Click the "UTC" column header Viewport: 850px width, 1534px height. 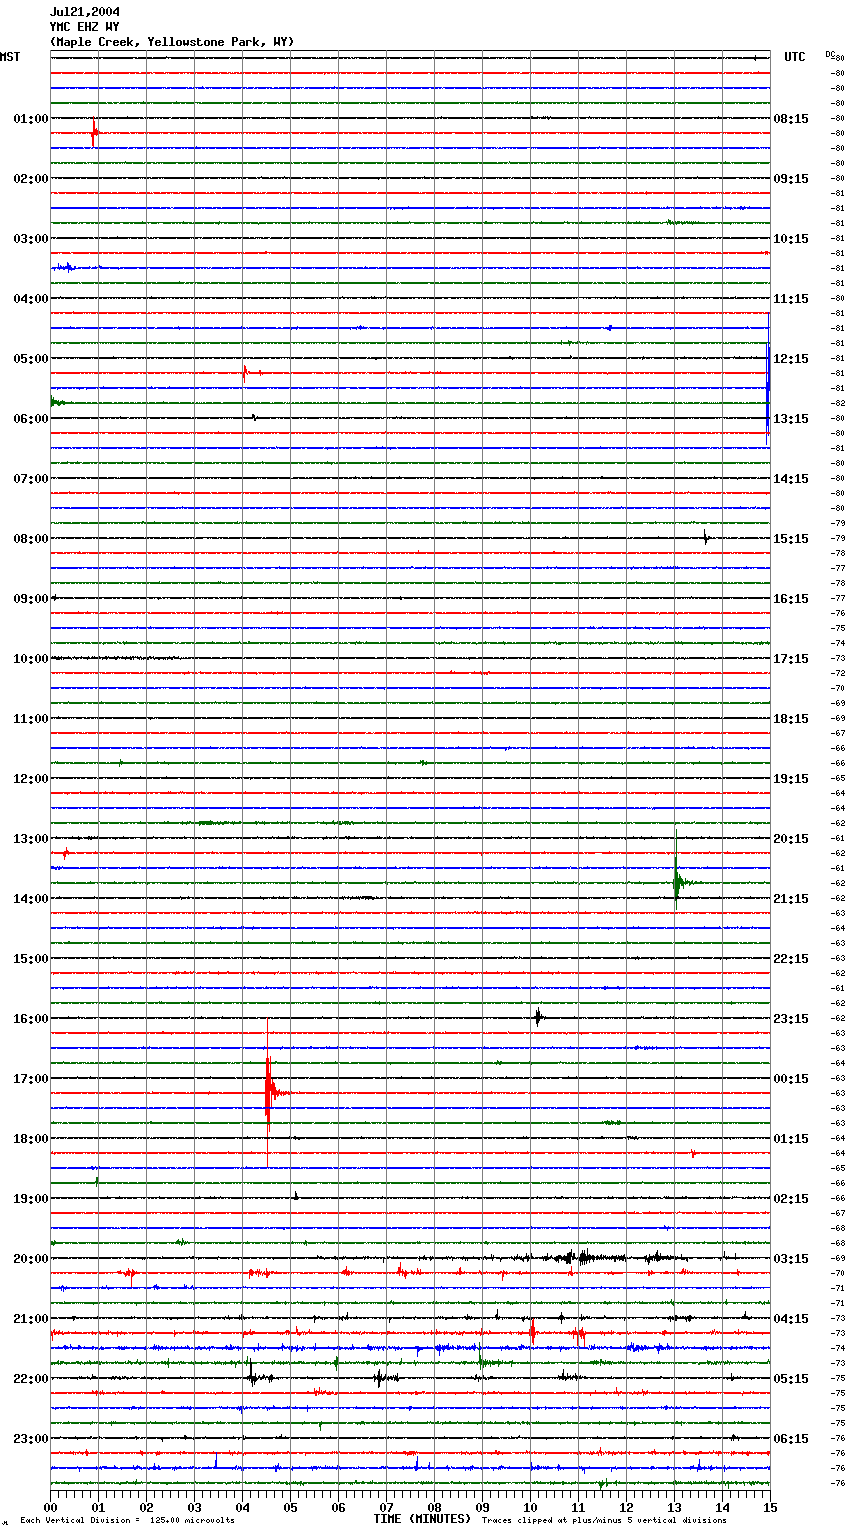point(795,57)
